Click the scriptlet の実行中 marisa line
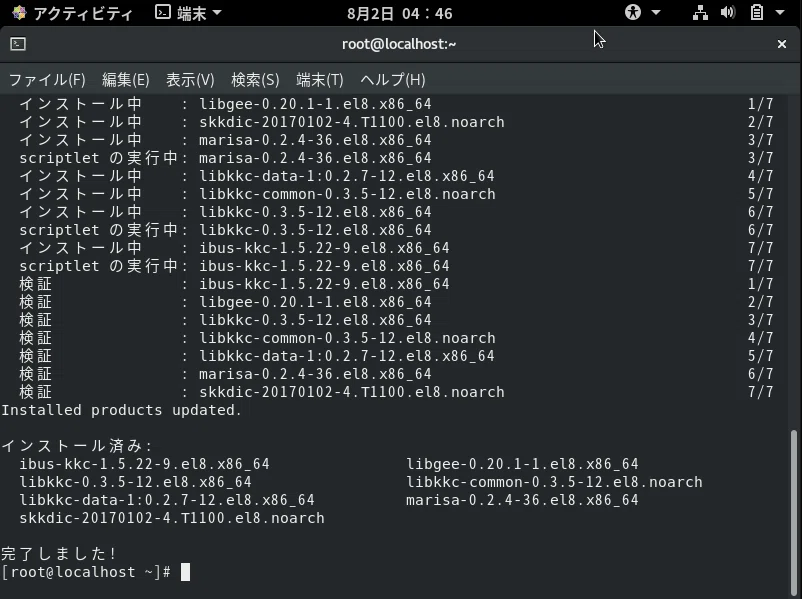Viewport: 802px width, 599px height. click(396, 158)
